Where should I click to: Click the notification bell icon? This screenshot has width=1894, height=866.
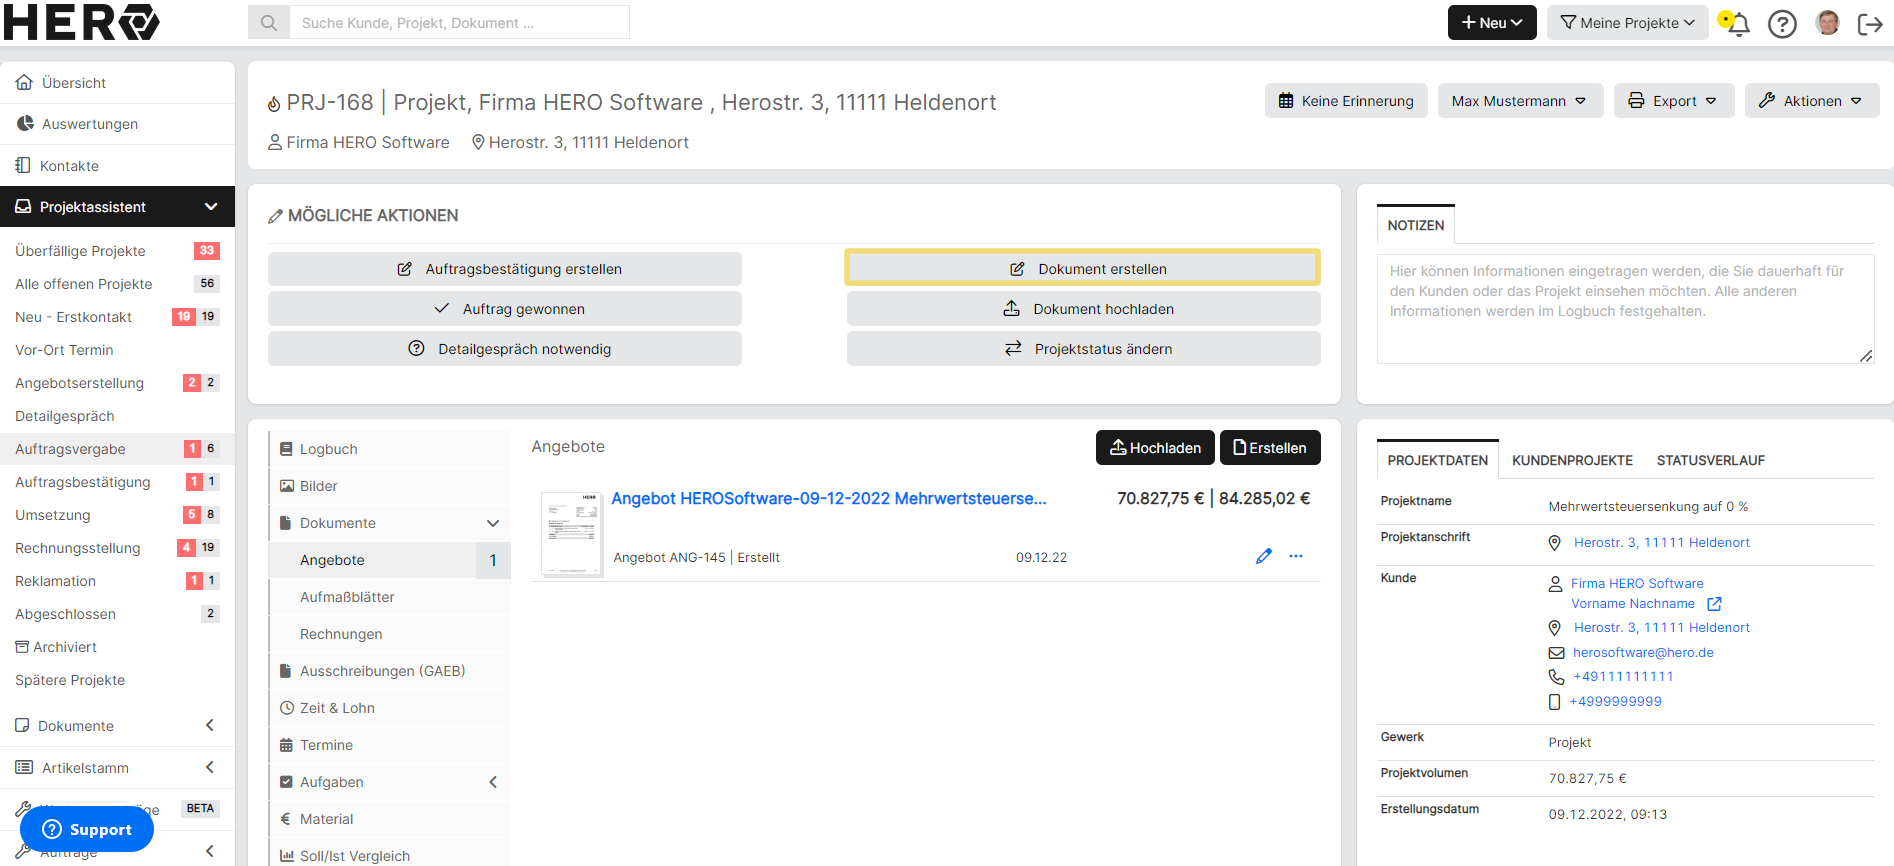click(1738, 23)
